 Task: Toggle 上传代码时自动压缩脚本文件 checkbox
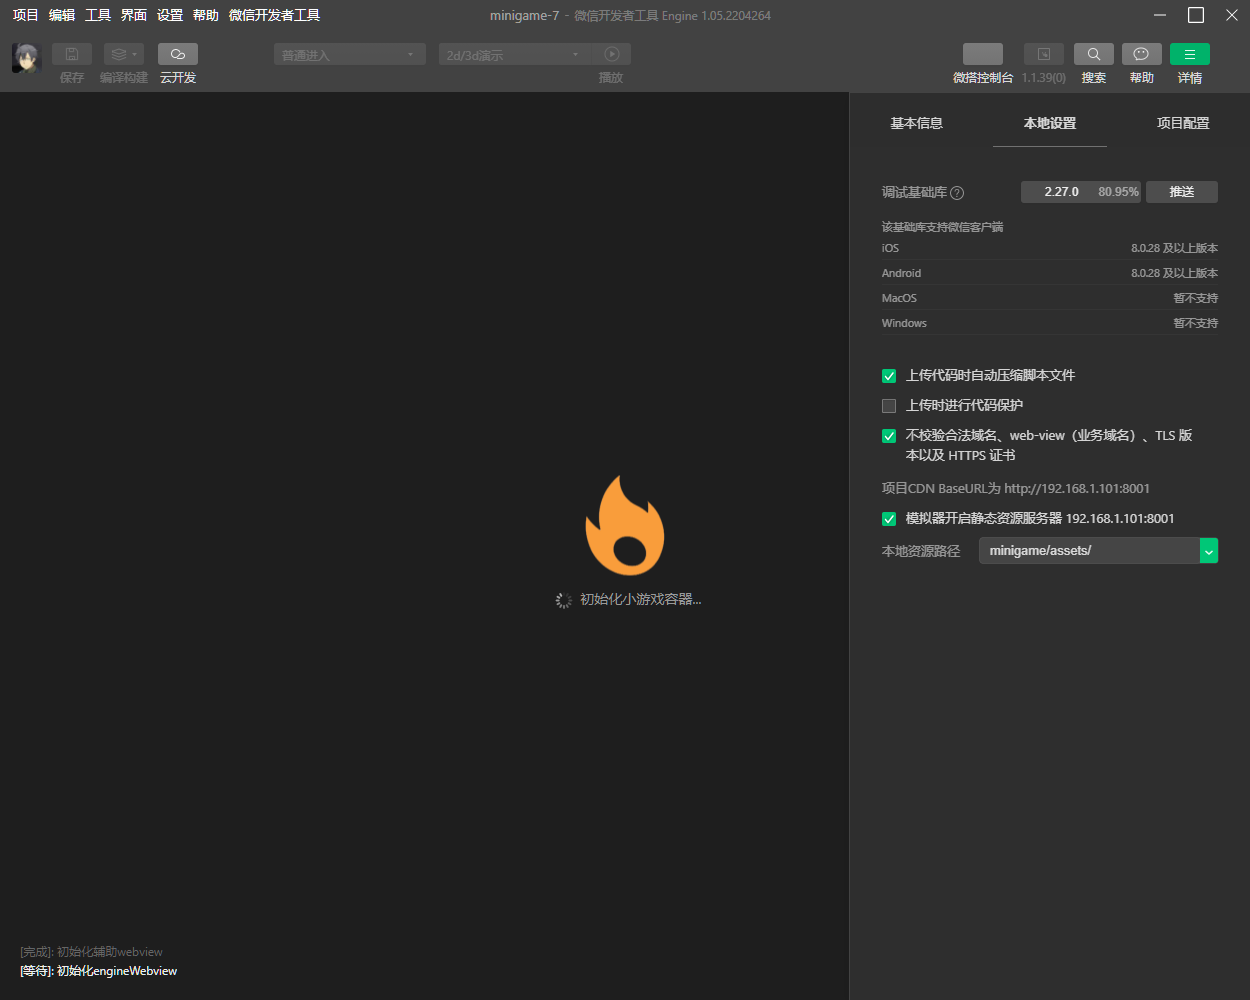pos(889,376)
